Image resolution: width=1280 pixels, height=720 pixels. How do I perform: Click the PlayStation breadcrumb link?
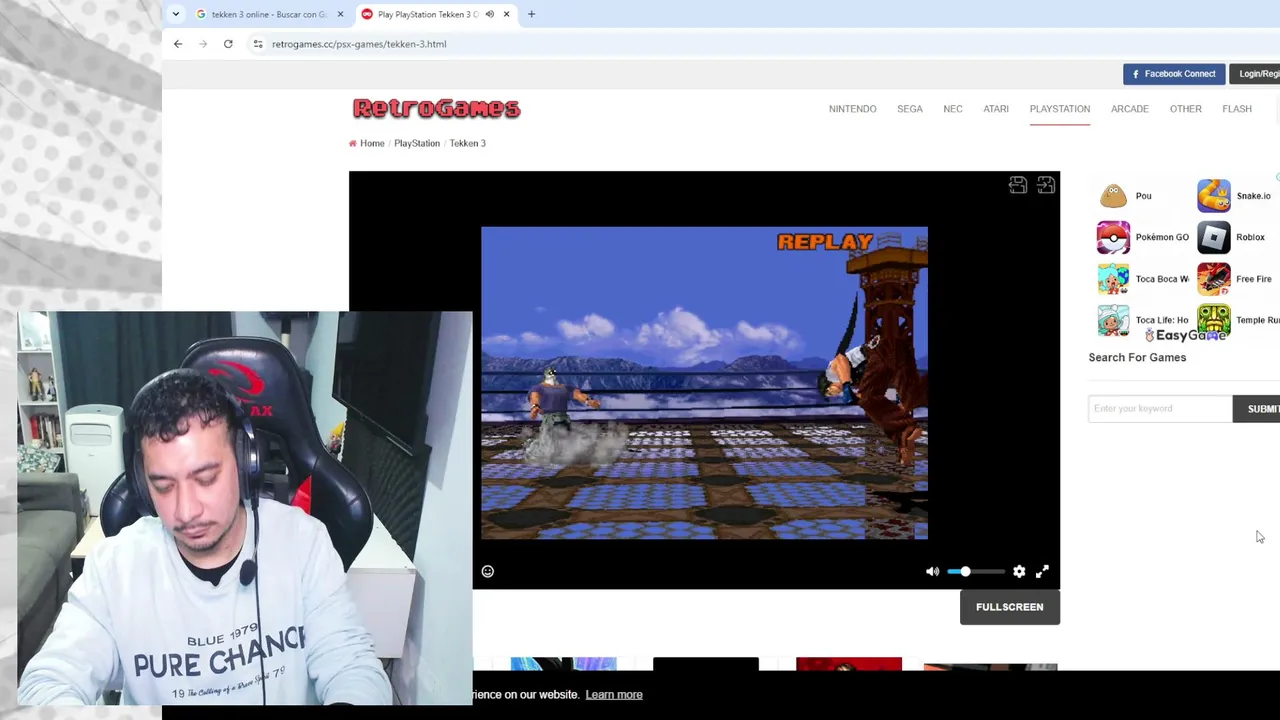pos(417,143)
